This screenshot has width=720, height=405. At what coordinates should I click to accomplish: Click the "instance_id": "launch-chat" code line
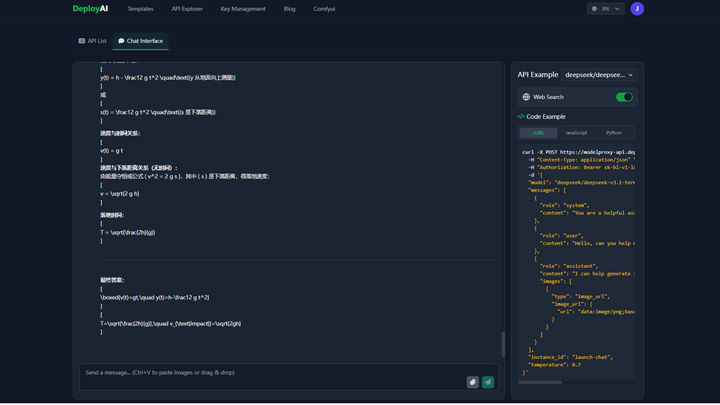tap(570, 357)
